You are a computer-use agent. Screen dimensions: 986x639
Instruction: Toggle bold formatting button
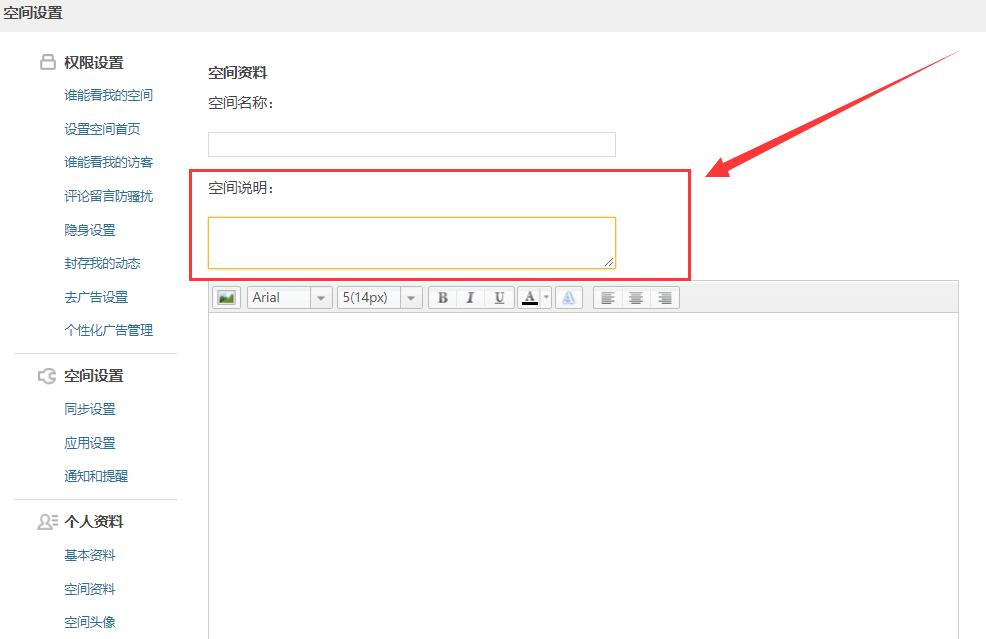(443, 297)
